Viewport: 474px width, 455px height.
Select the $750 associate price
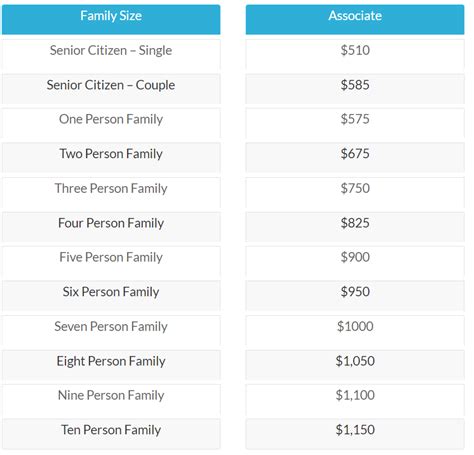pyautogui.click(x=355, y=188)
